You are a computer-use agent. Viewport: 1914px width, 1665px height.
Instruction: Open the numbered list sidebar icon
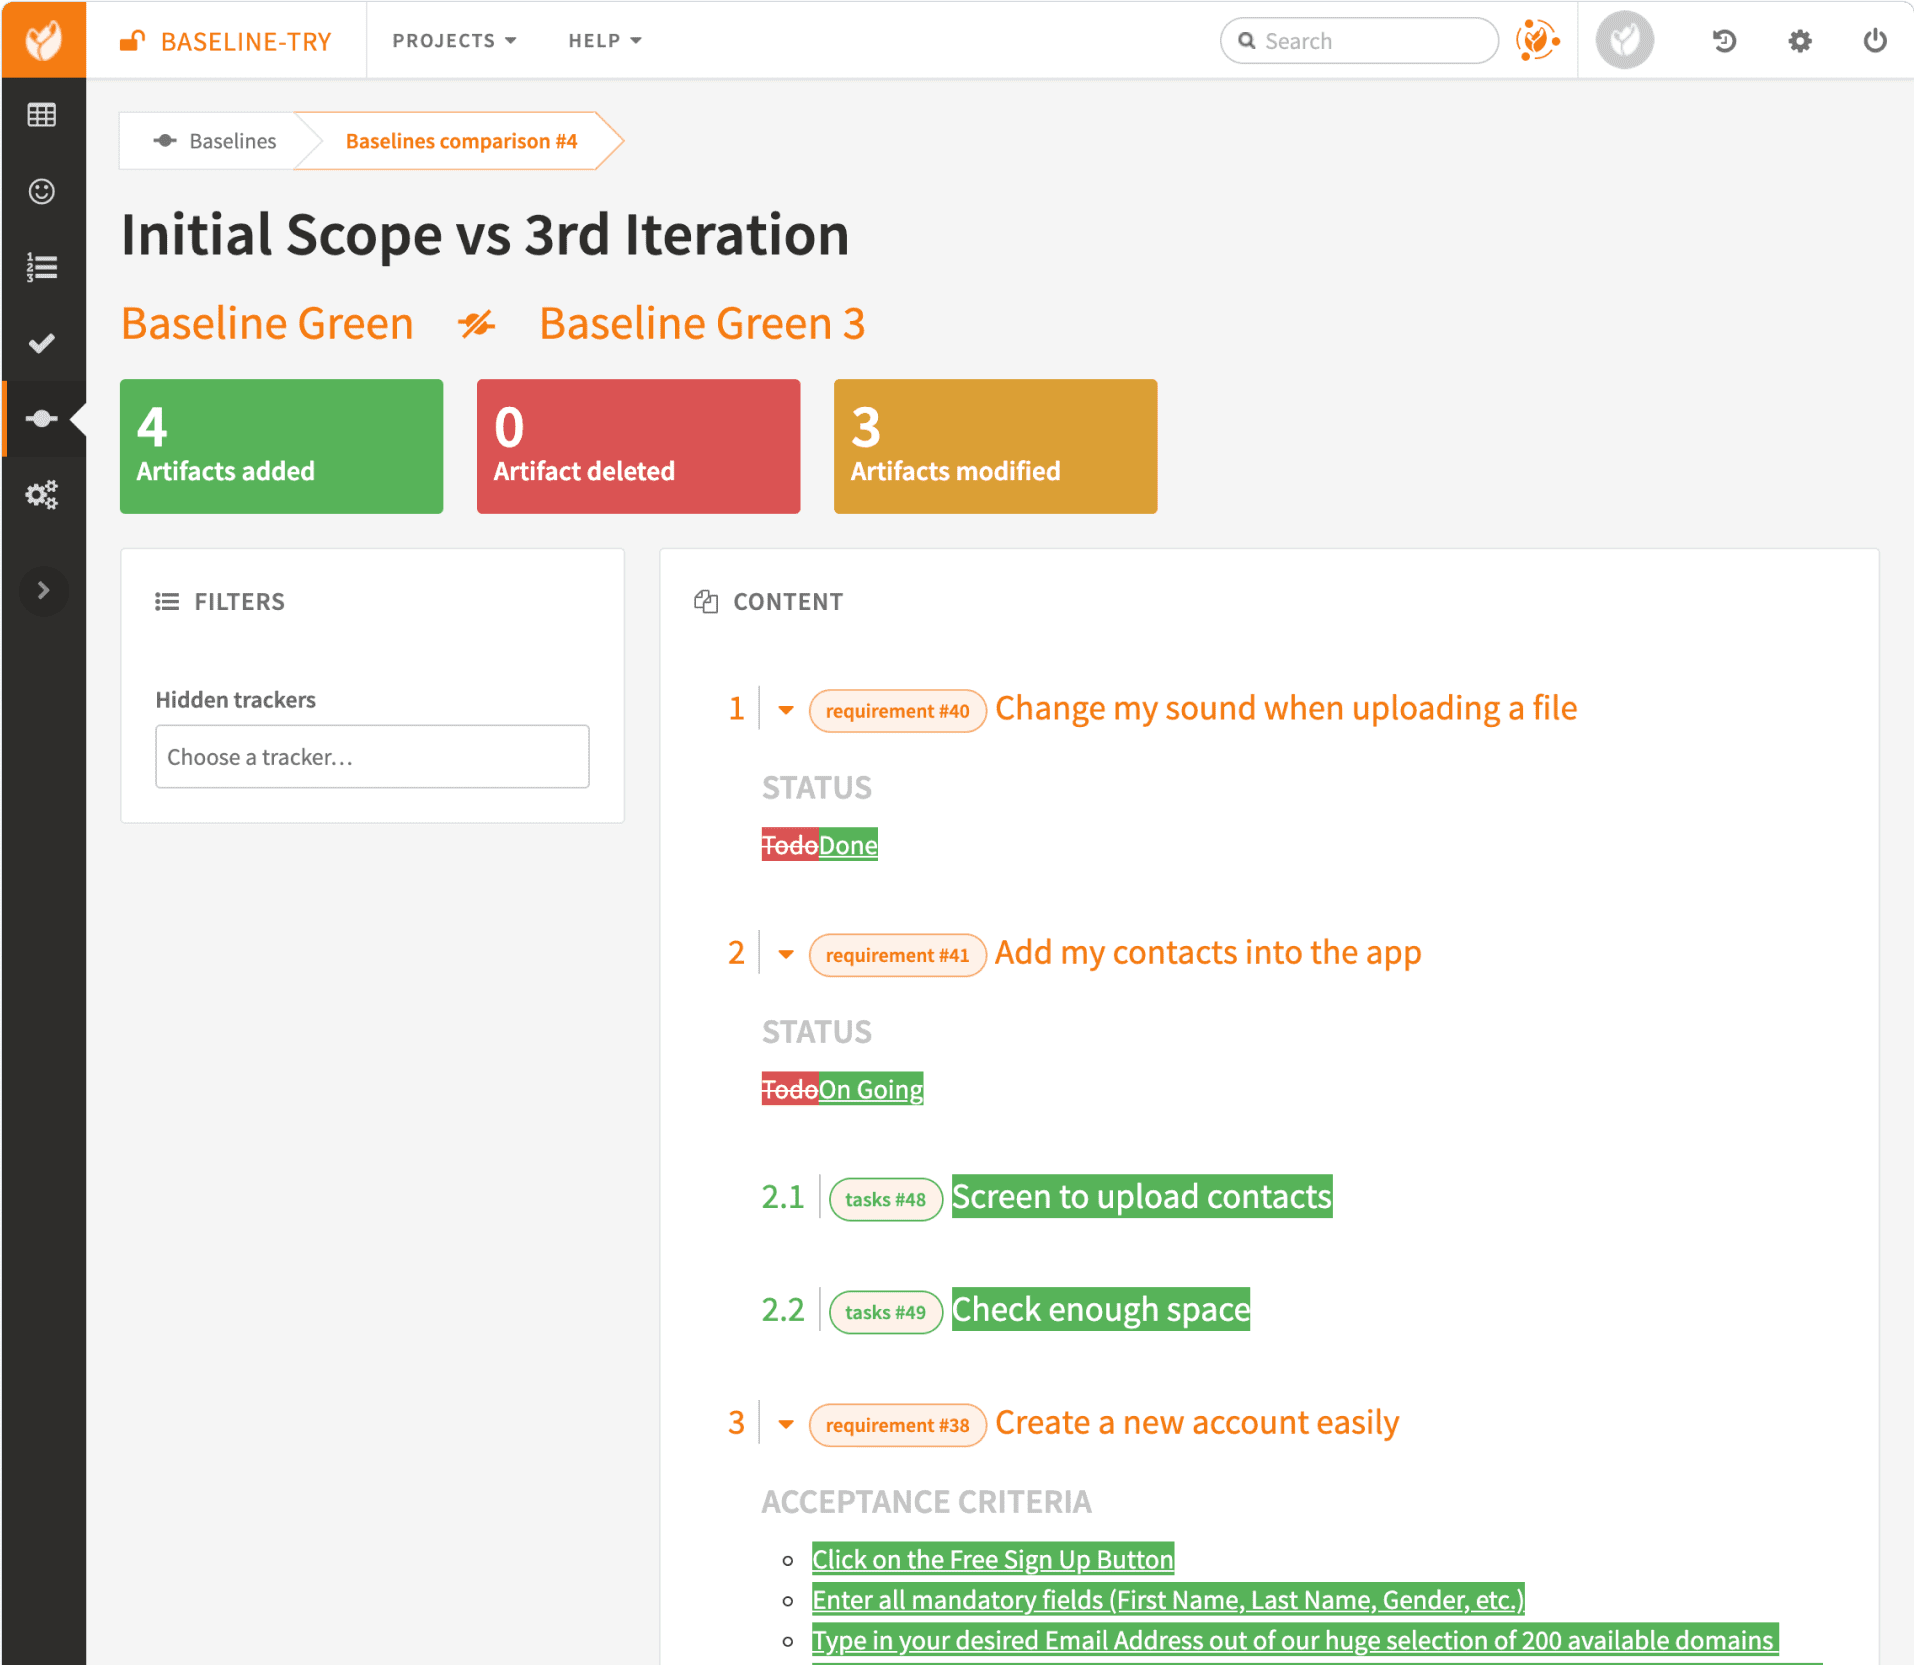click(x=42, y=267)
